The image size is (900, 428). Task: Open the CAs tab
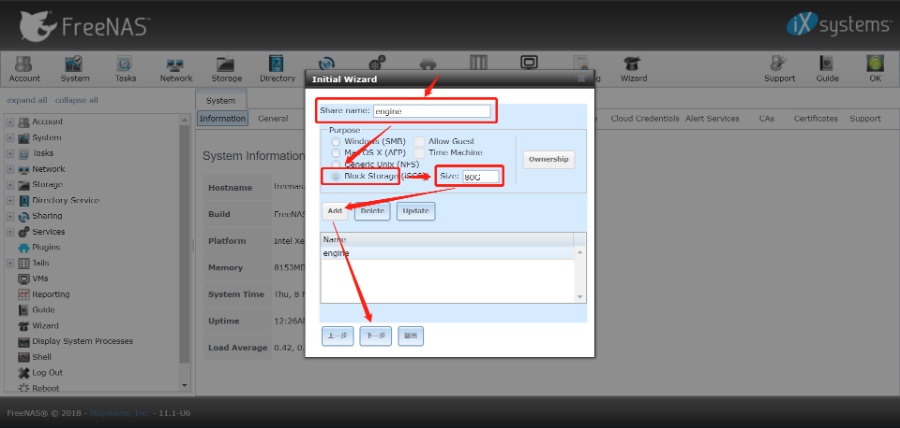pos(766,119)
